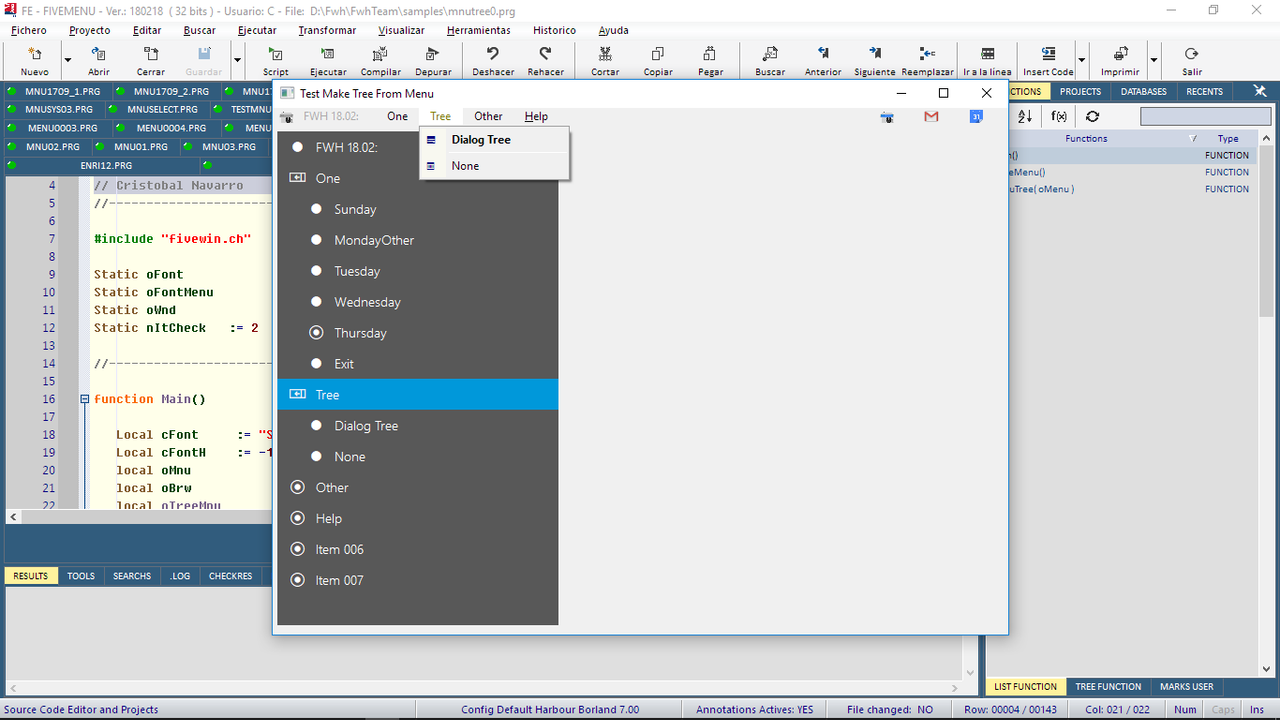Click the Cortar cut icon

pyautogui.click(x=605, y=54)
